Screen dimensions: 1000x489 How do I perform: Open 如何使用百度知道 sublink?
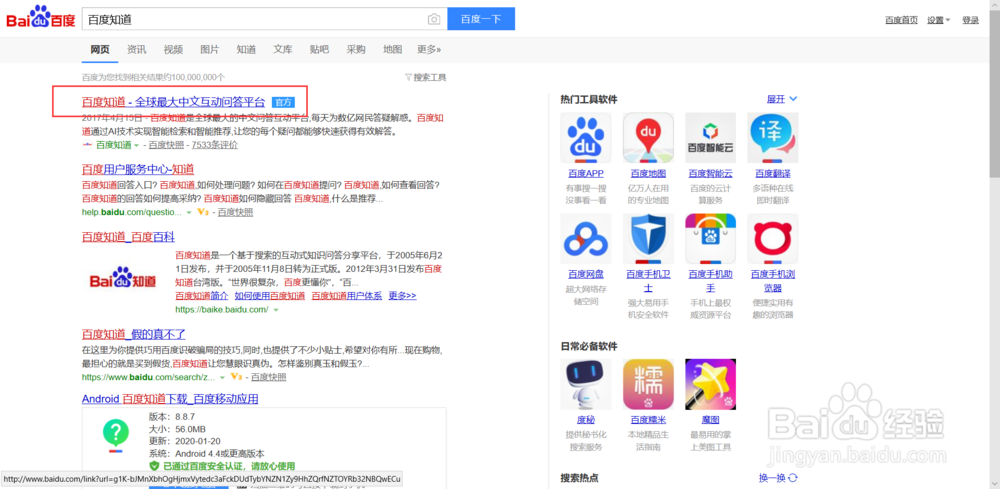pyautogui.click(x=270, y=296)
